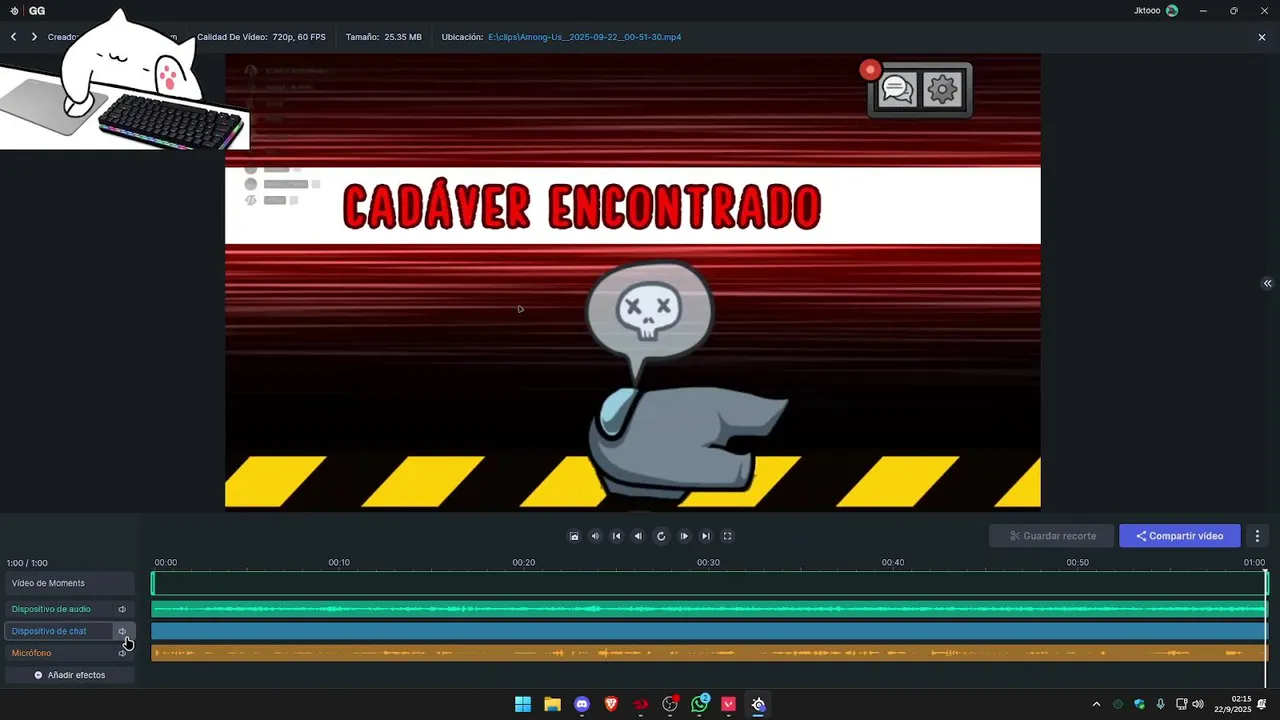The image size is (1280, 720).
Task: Expand the side panel double-chevron
Action: 1267,284
